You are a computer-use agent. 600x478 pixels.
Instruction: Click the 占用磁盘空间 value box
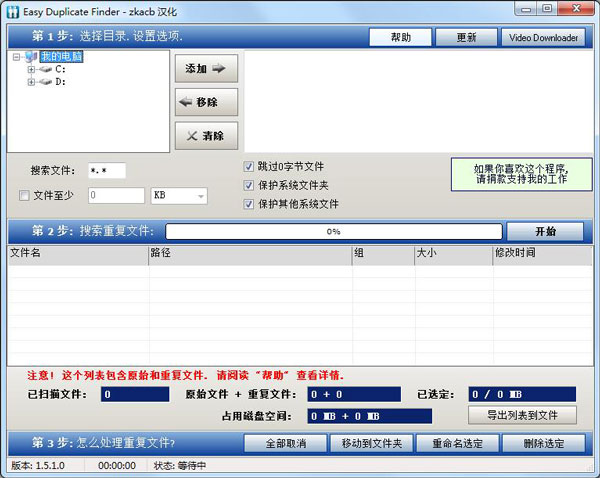coord(370,416)
